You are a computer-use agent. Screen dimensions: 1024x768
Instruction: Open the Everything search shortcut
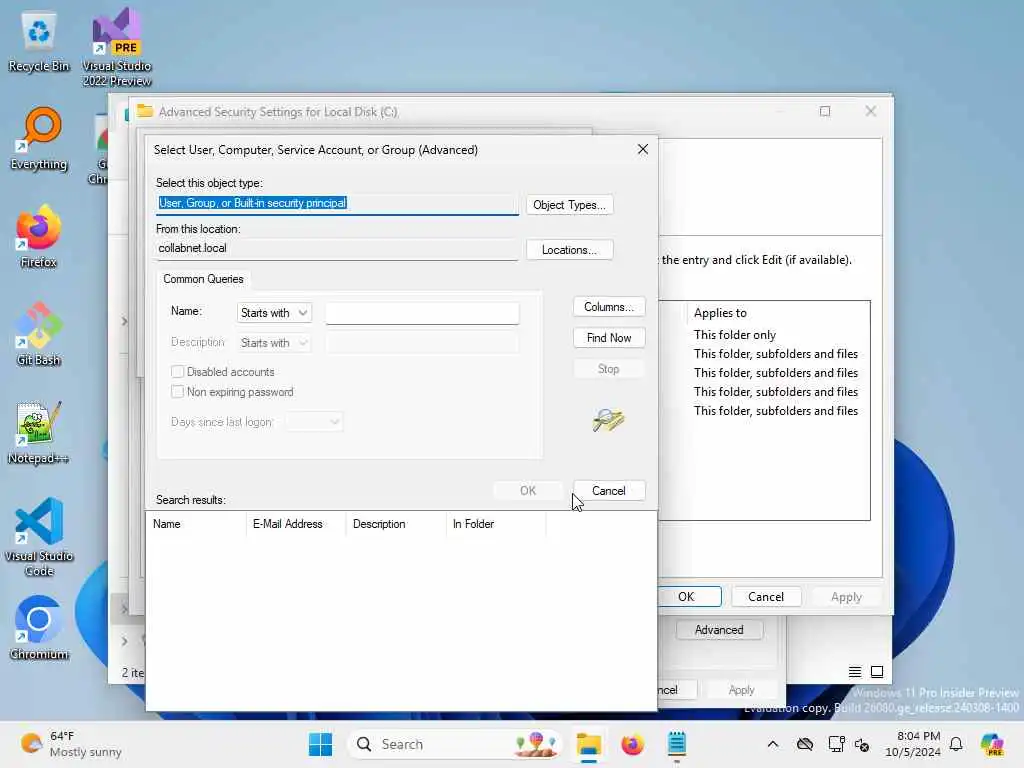(x=39, y=139)
